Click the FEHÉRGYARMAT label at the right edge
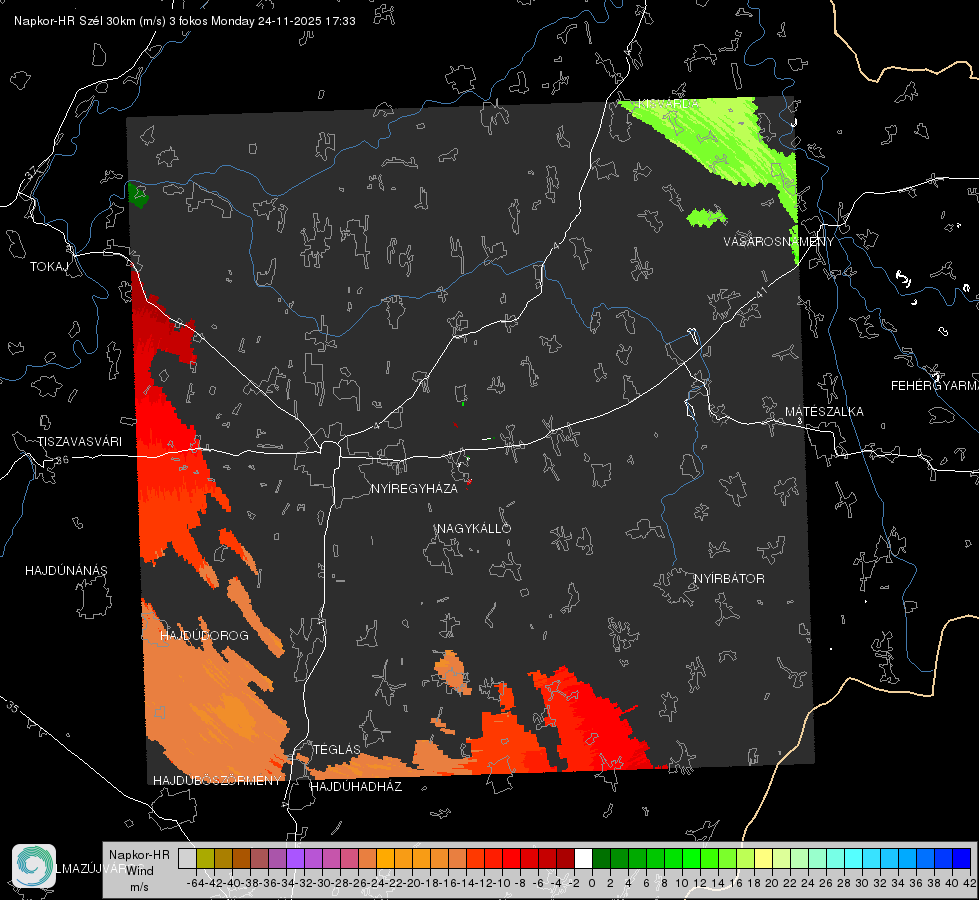Screen dimensions: 979x900 click(935, 386)
